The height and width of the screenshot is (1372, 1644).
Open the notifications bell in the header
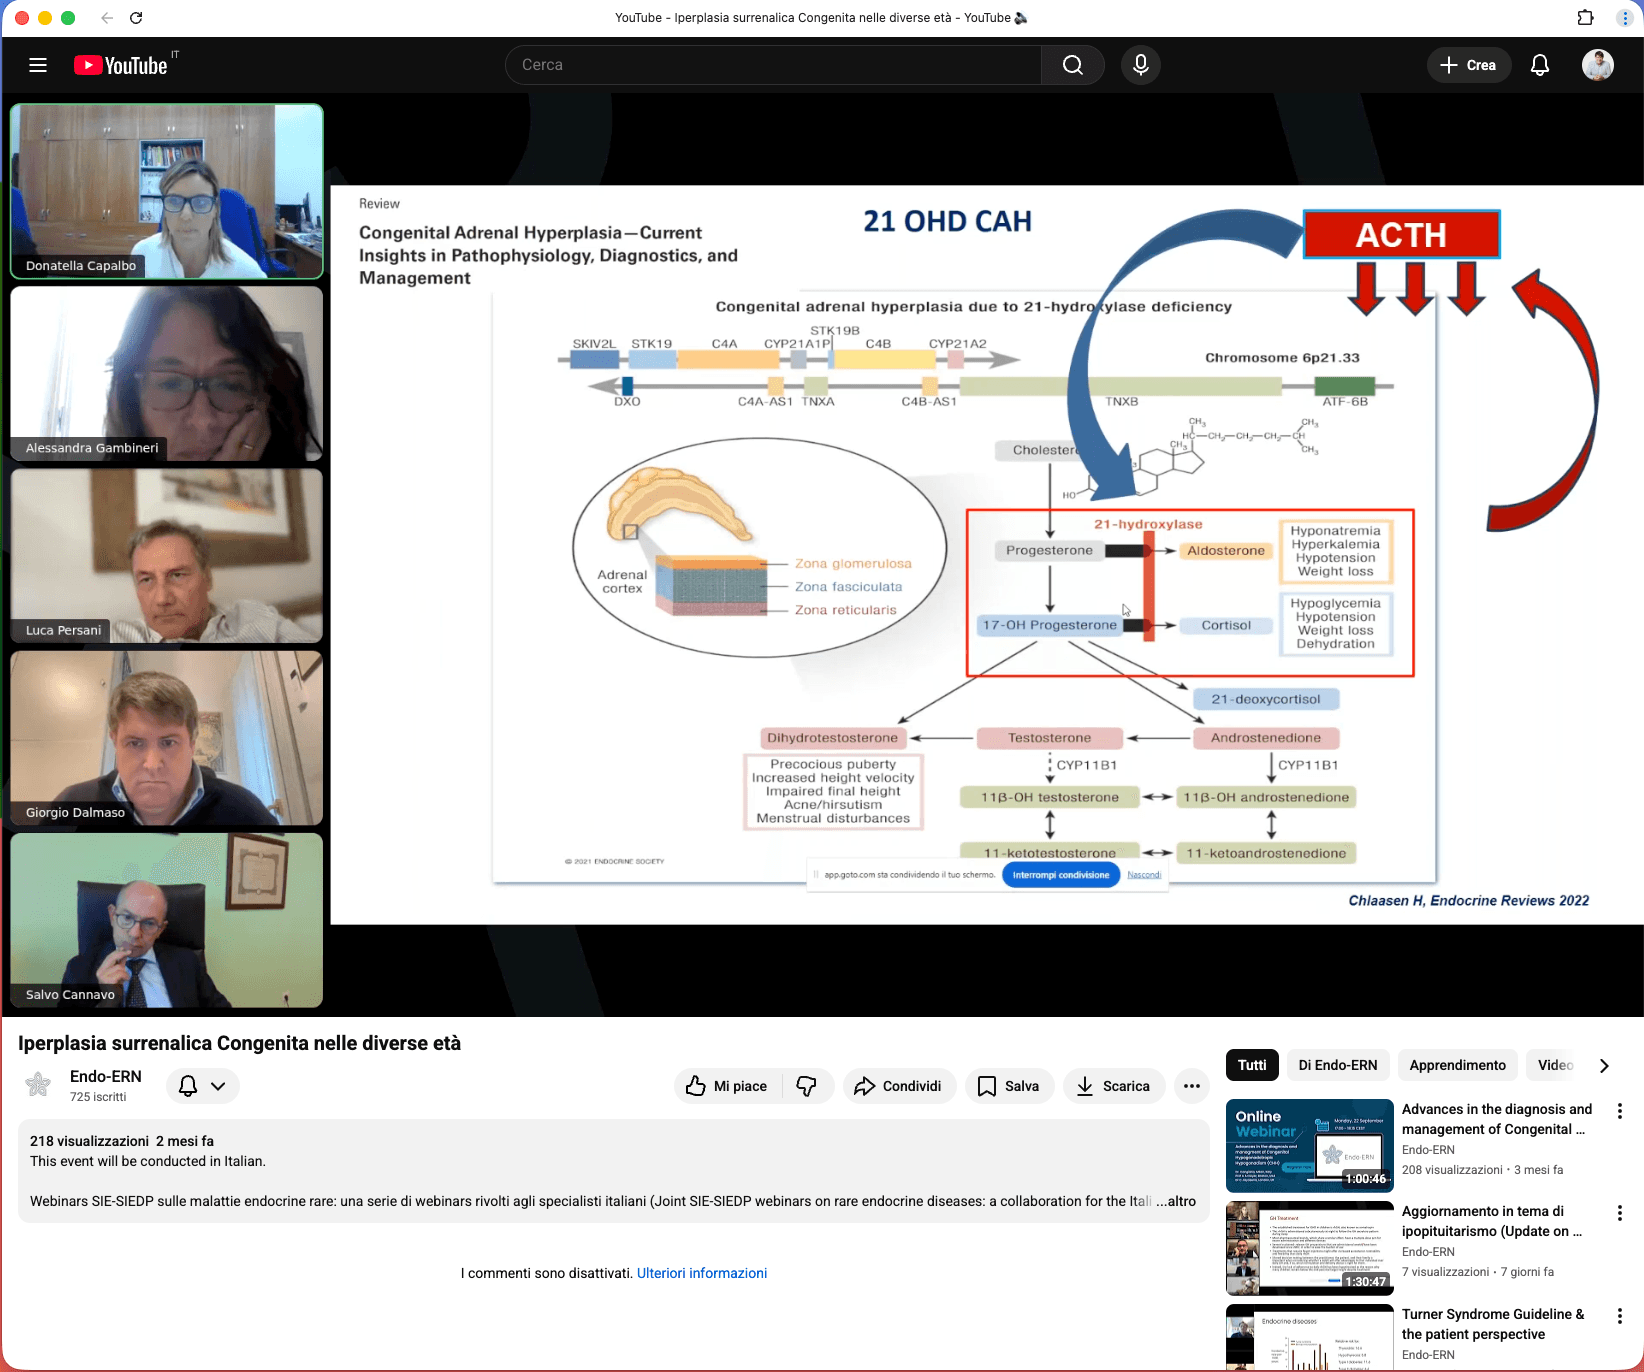pos(1540,65)
